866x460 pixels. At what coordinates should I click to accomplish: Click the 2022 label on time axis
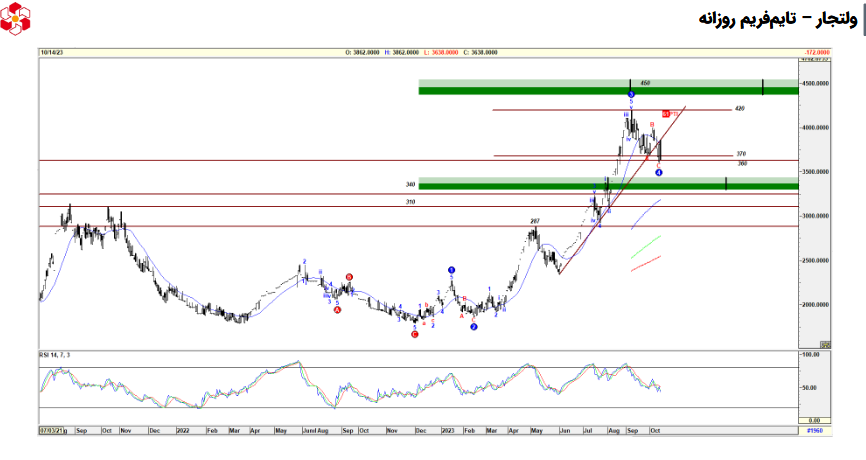[183, 430]
